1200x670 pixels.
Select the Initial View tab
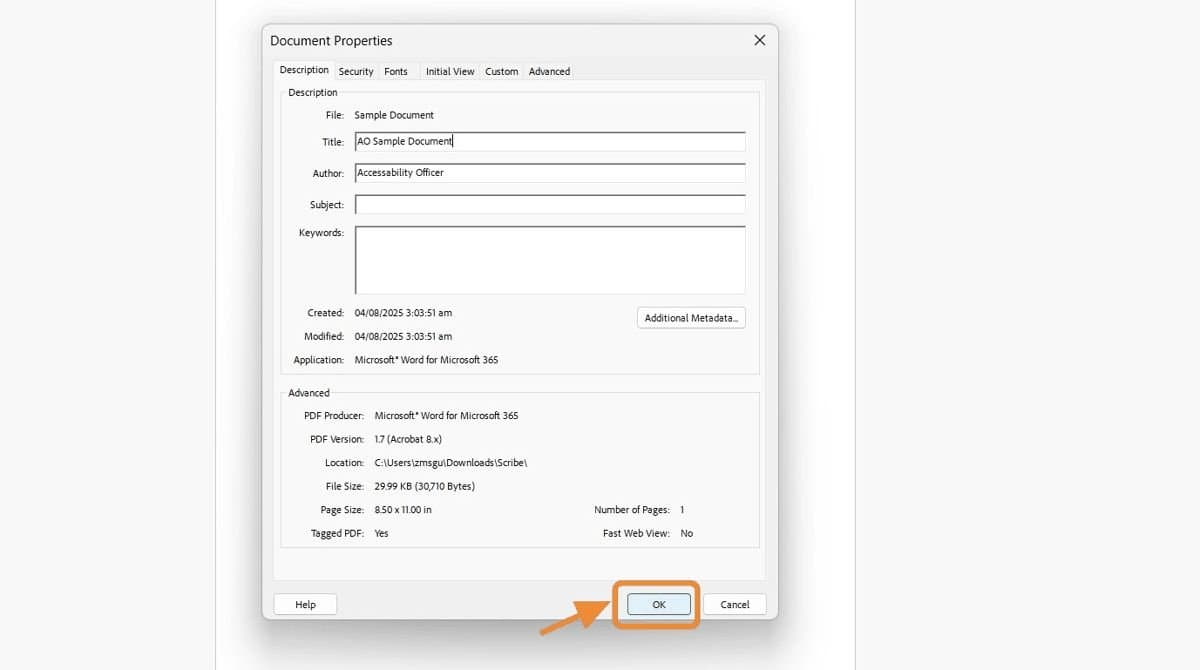(x=450, y=71)
